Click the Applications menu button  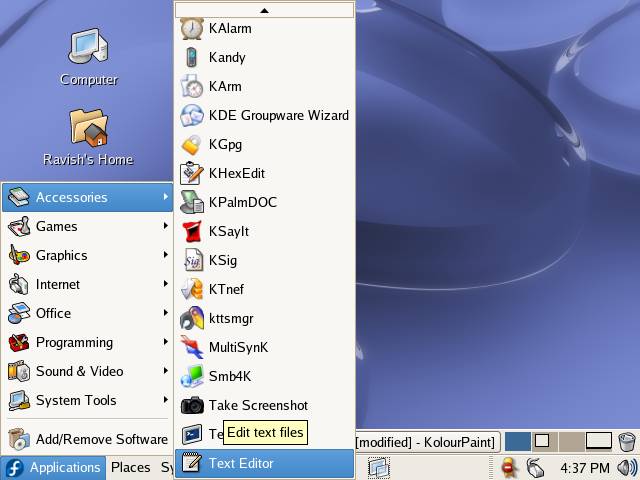pos(54,467)
